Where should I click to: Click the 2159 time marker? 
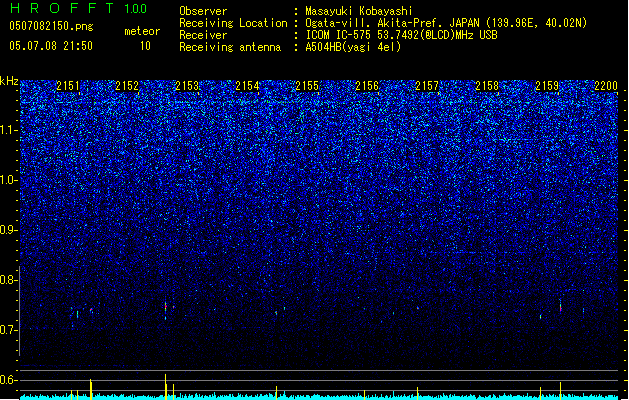coord(547,86)
